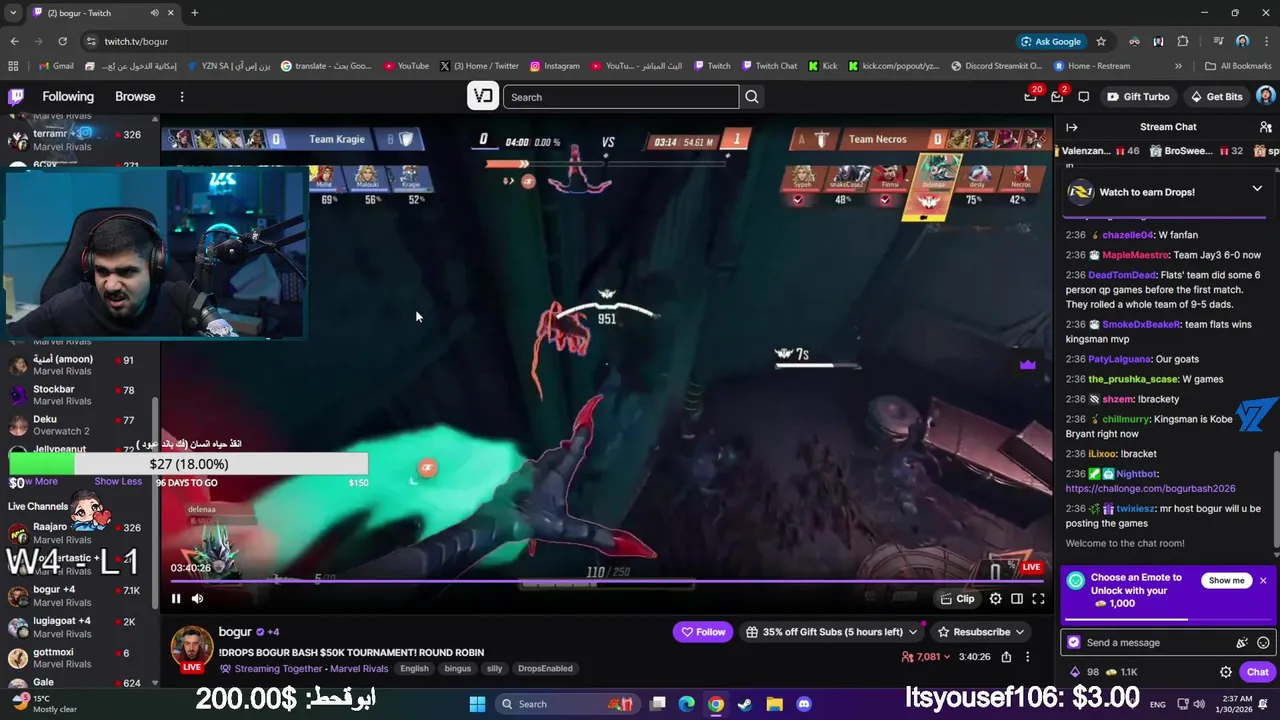Expand the Resubscribe dropdown
The height and width of the screenshot is (720, 1280).
(1020, 632)
